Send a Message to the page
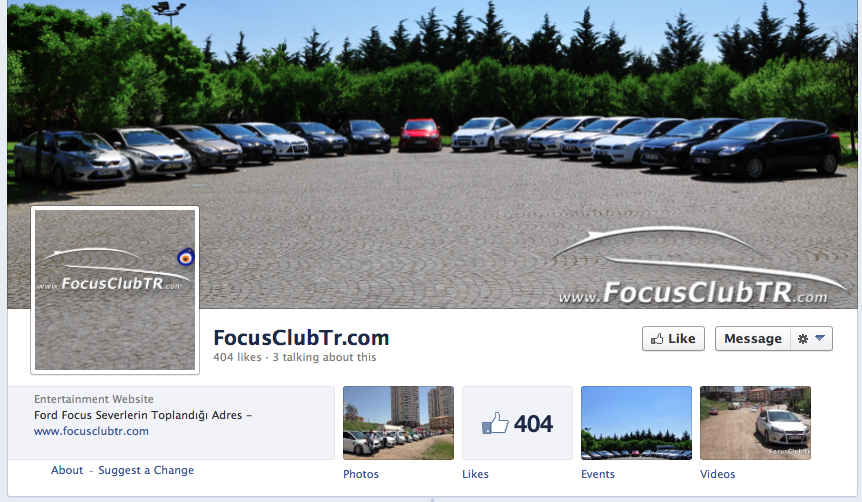 click(x=753, y=339)
